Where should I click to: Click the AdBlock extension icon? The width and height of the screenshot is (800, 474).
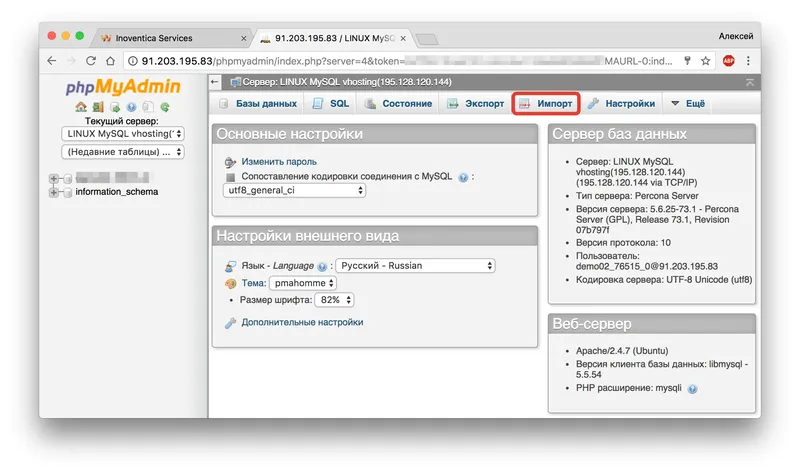(x=729, y=61)
